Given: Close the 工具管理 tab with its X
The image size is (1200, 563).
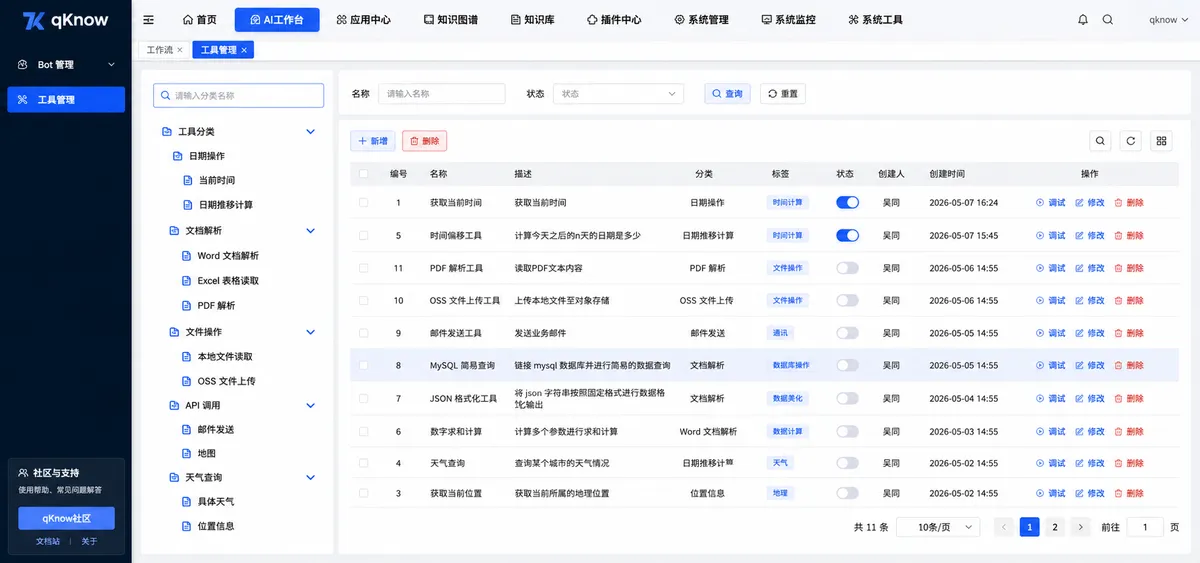Looking at the screenshot, I should (244, 50).
